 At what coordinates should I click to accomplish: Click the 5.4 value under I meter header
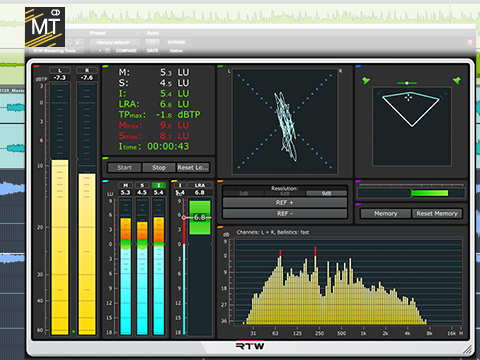(x=159, y=192)
